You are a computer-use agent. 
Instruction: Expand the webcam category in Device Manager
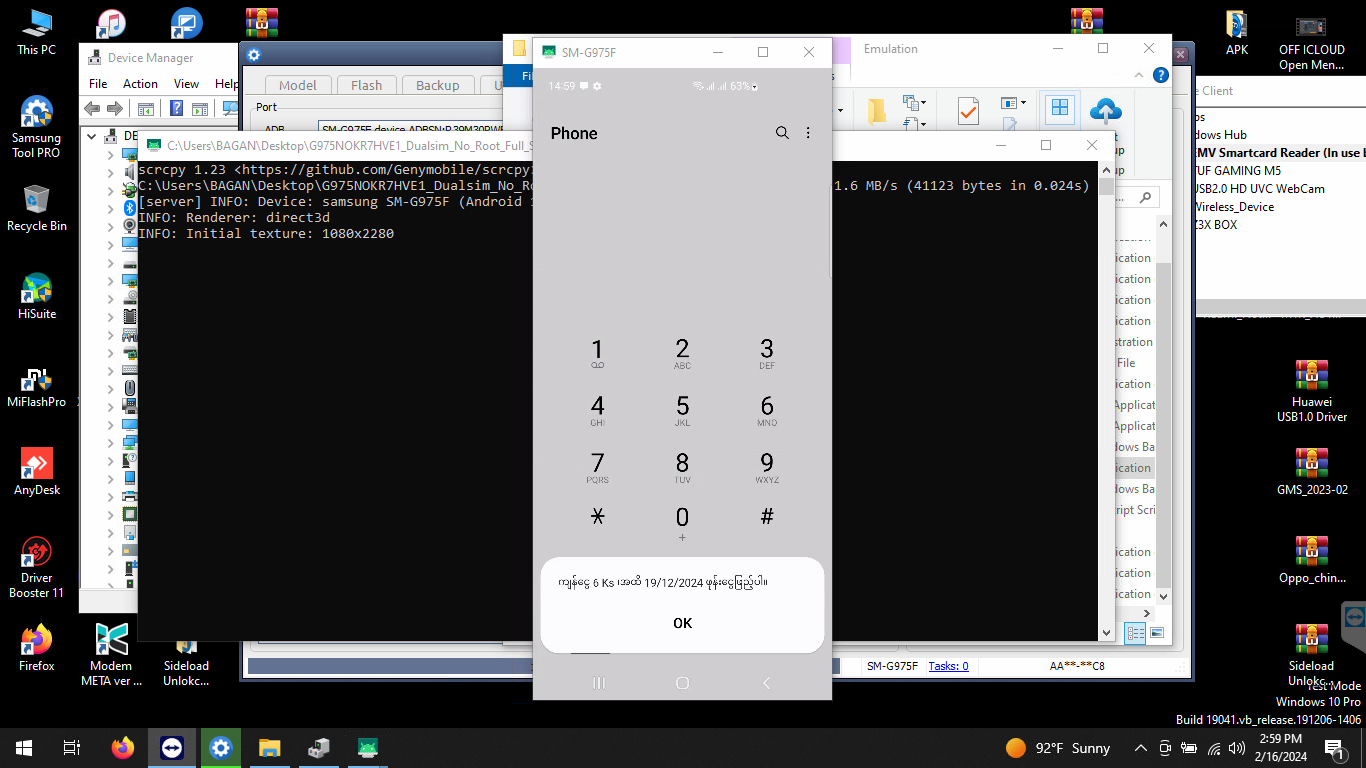tap(111, 225)
